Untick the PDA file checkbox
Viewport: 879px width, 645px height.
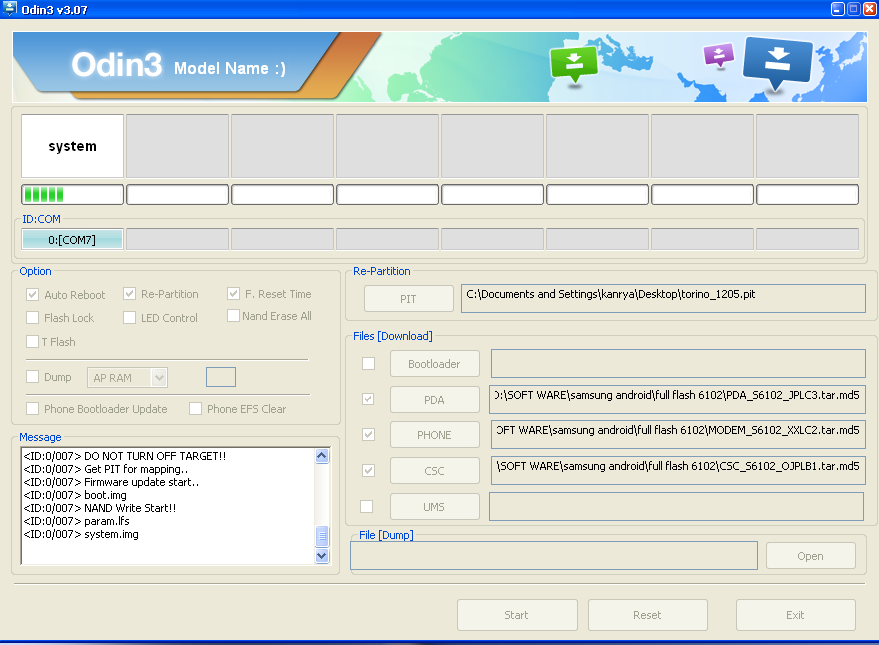tap(368, 399)
